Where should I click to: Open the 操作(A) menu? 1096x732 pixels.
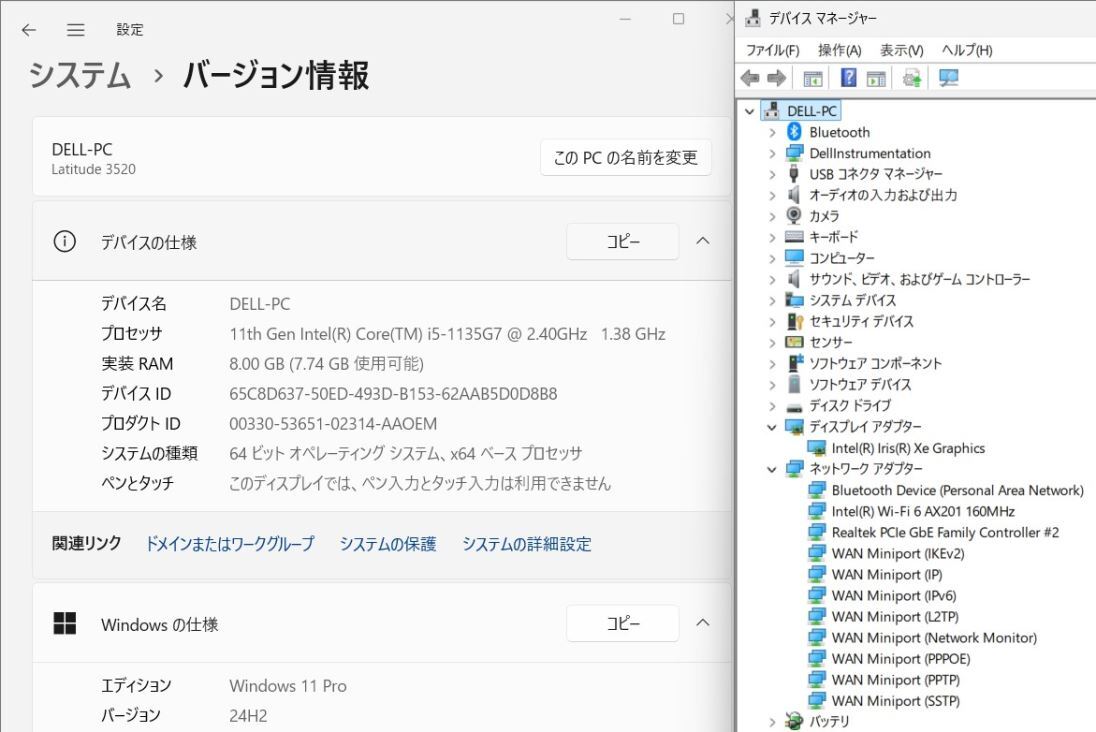point(839,50)
